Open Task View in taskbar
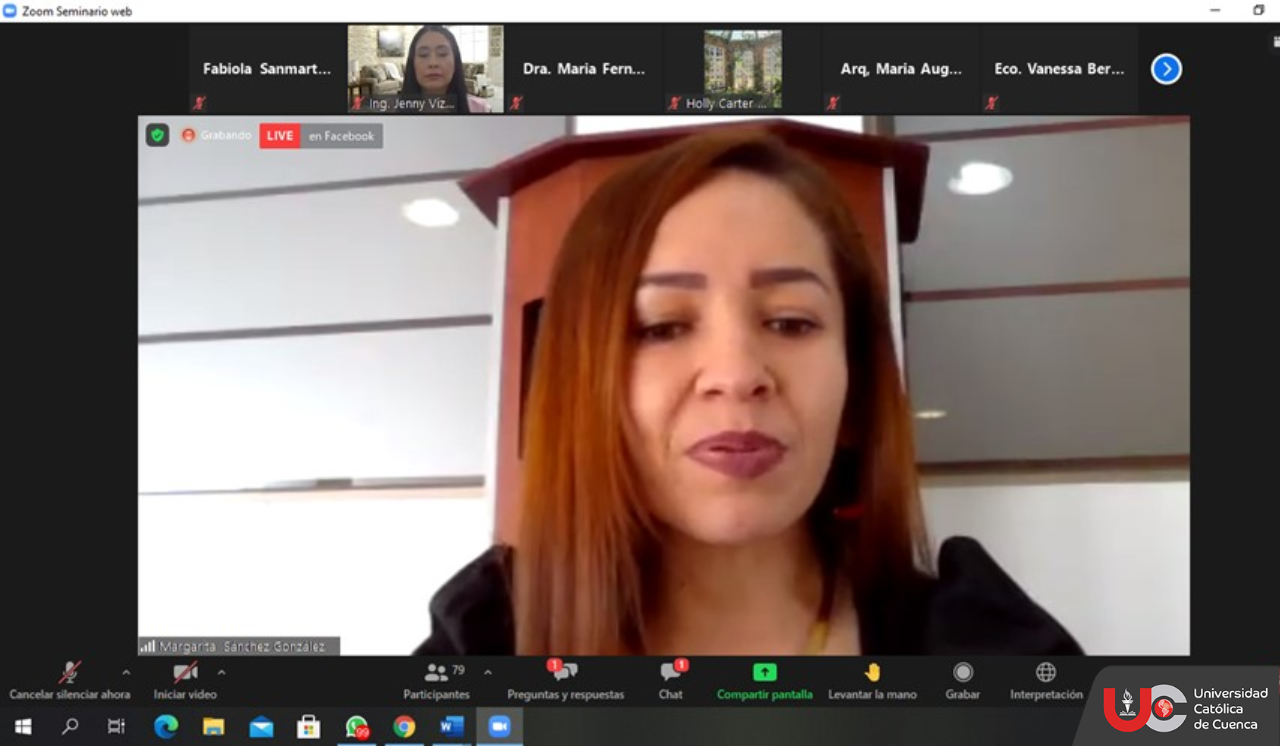Viewport: 1280px width, 746px height. pyautogui.click(x=117, y=727)
